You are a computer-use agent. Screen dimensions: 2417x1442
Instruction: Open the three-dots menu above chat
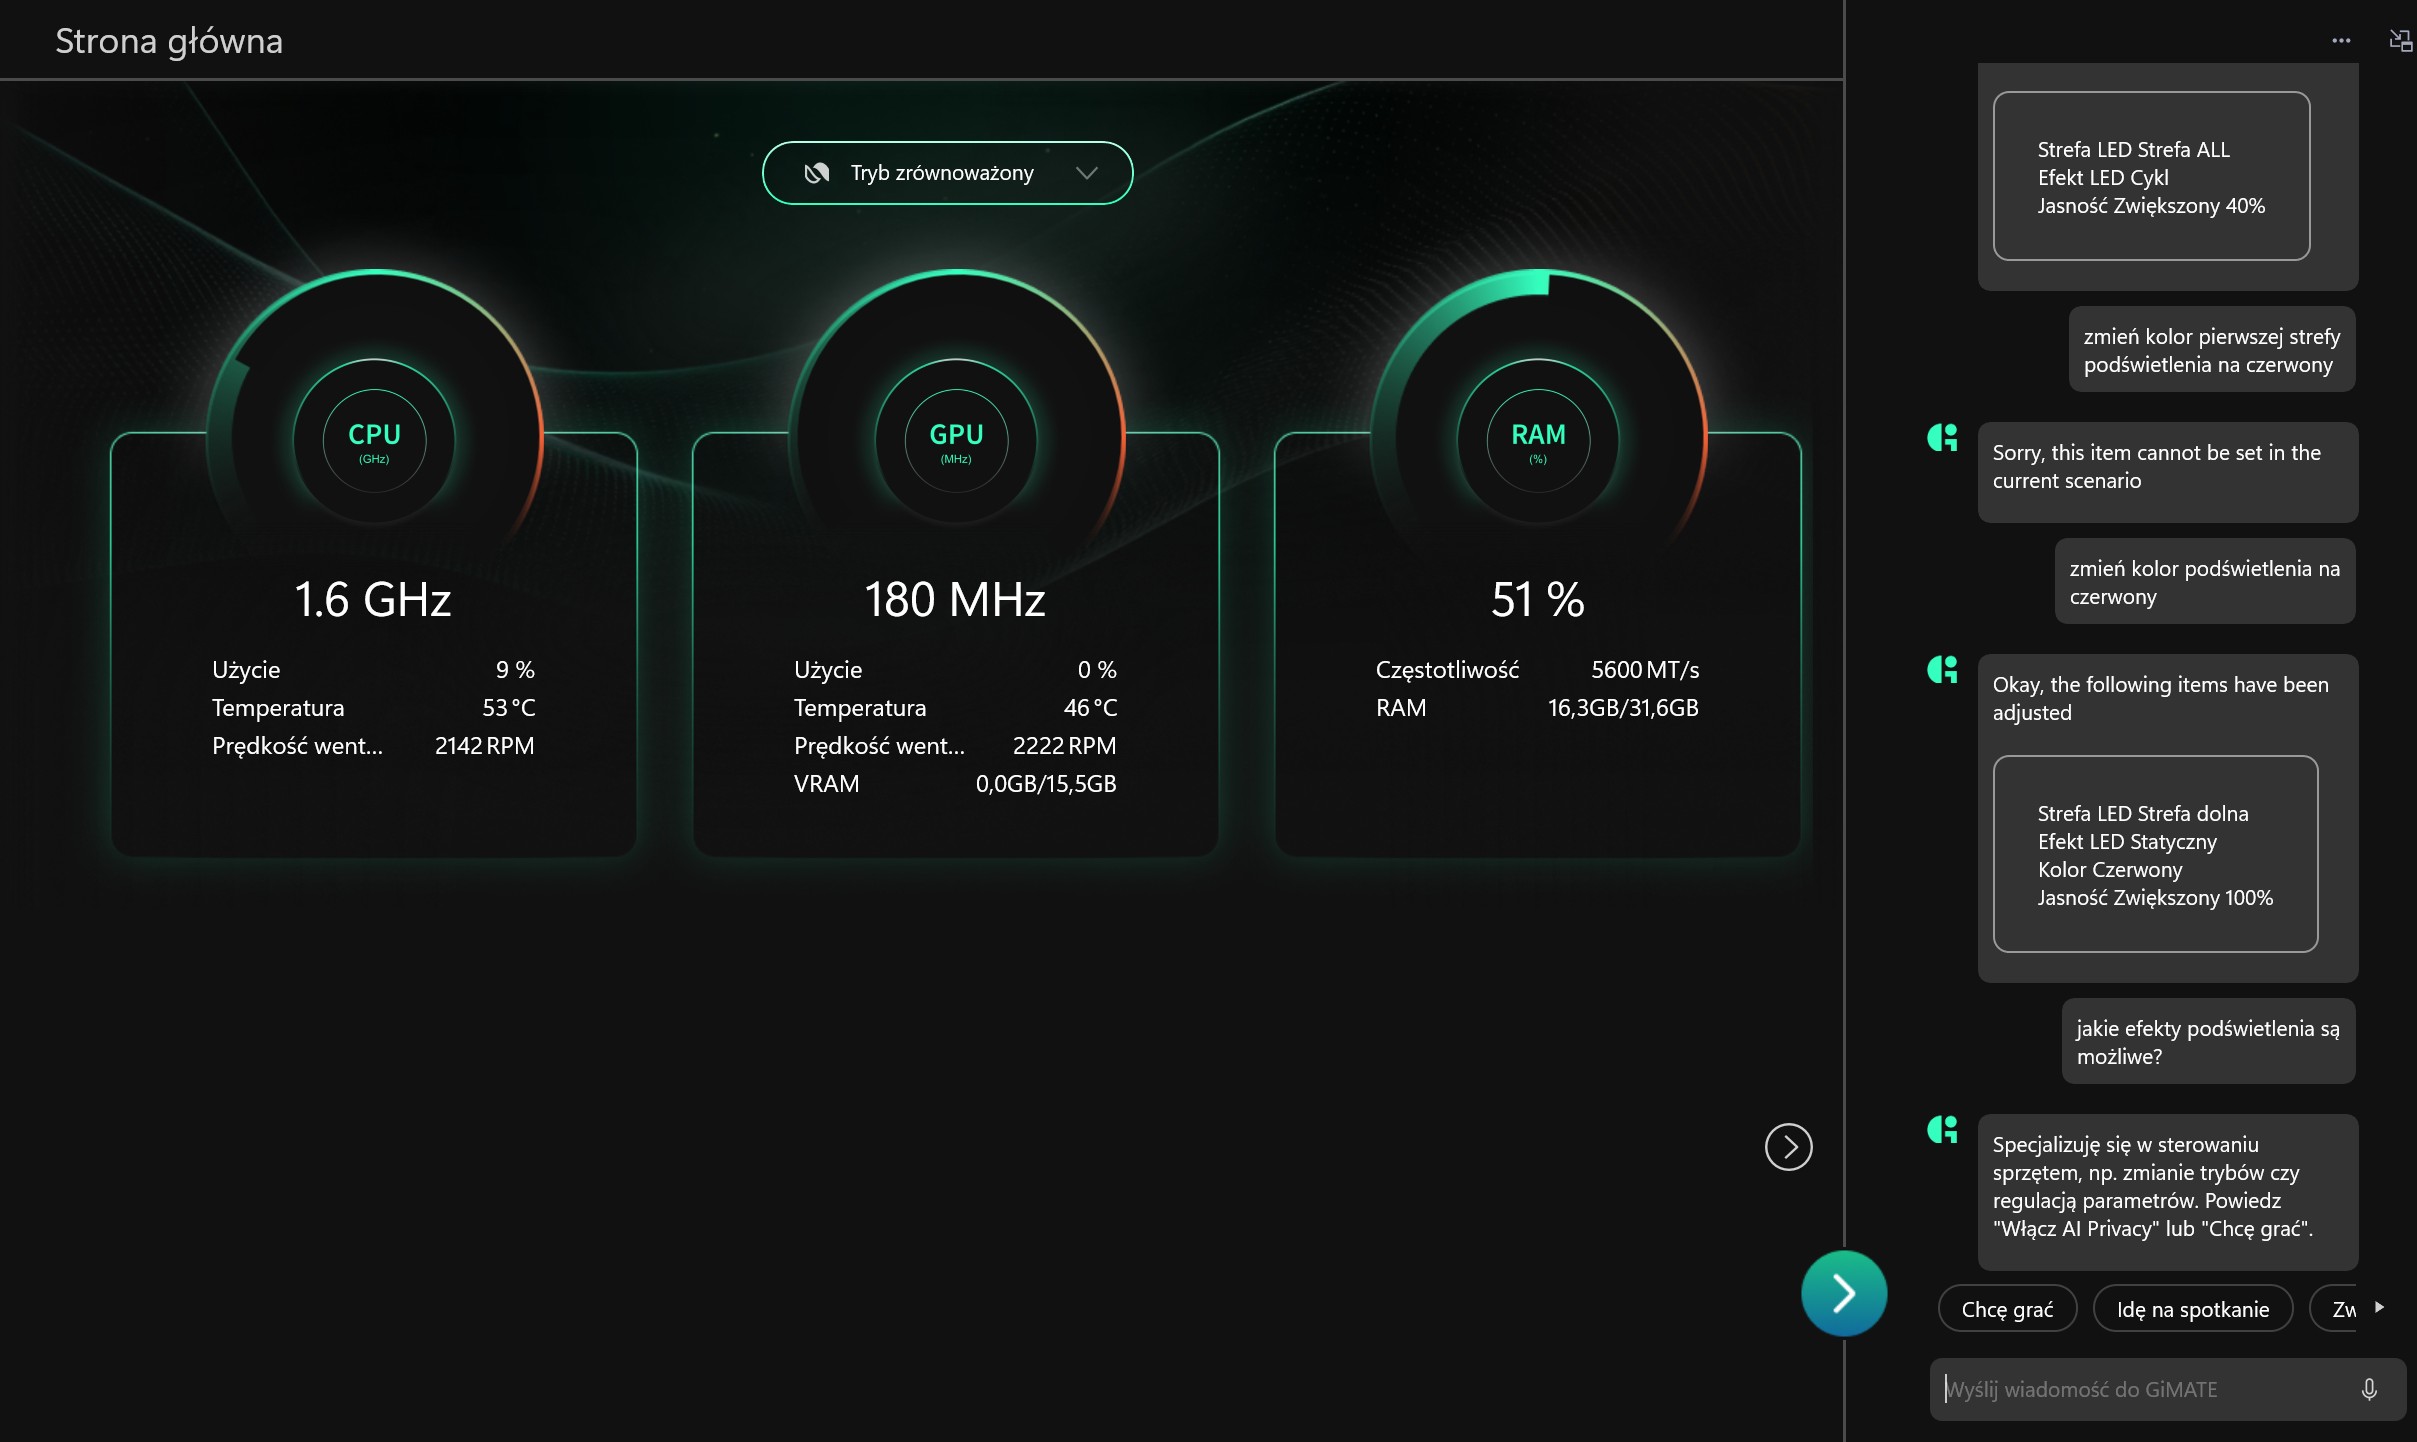(2340, 41)
